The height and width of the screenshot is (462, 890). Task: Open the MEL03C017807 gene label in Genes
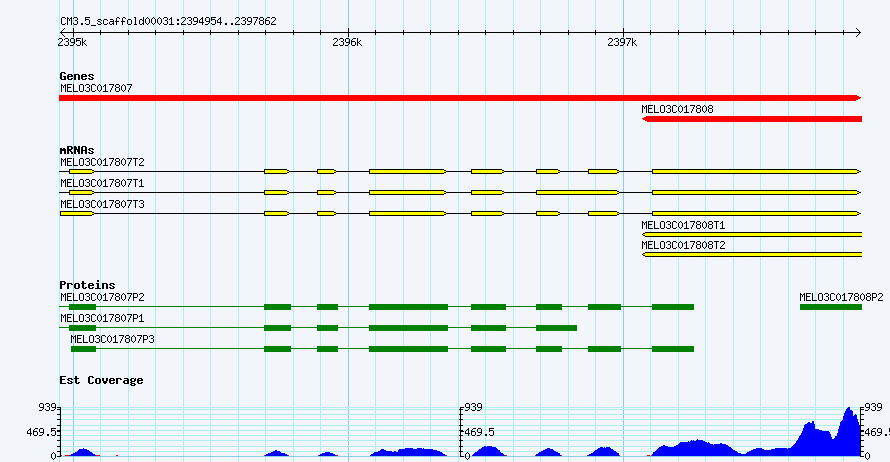click(96, 88)
